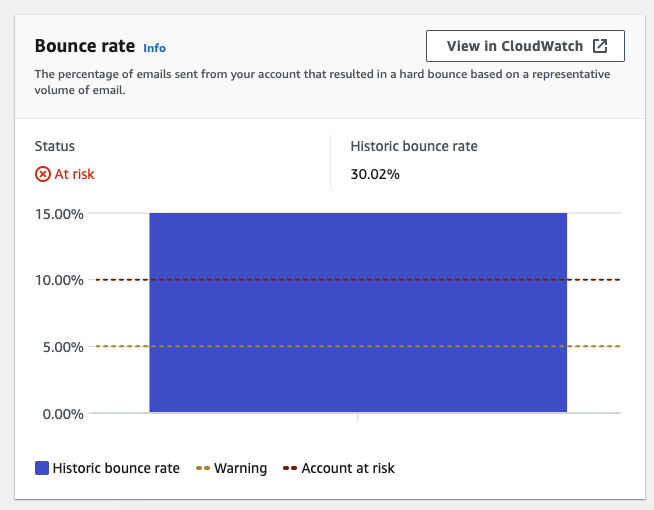This screenshot has height=510, width=654.
Task: Select the Bounce rate heading
Action: pyautogui.click(x=84, y=46)
